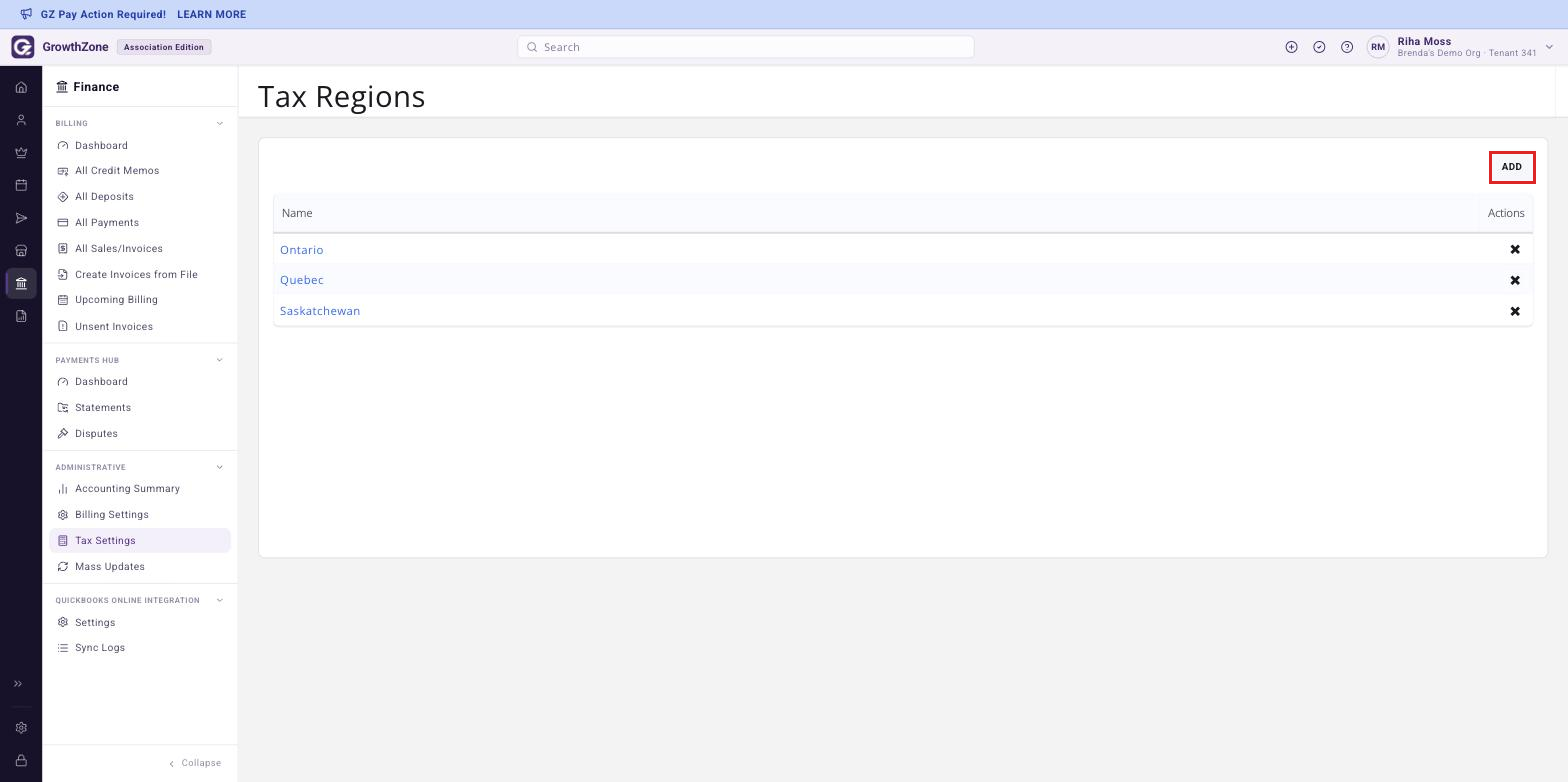Collapse the QuickBooks Online Integration section

(220, 600)
